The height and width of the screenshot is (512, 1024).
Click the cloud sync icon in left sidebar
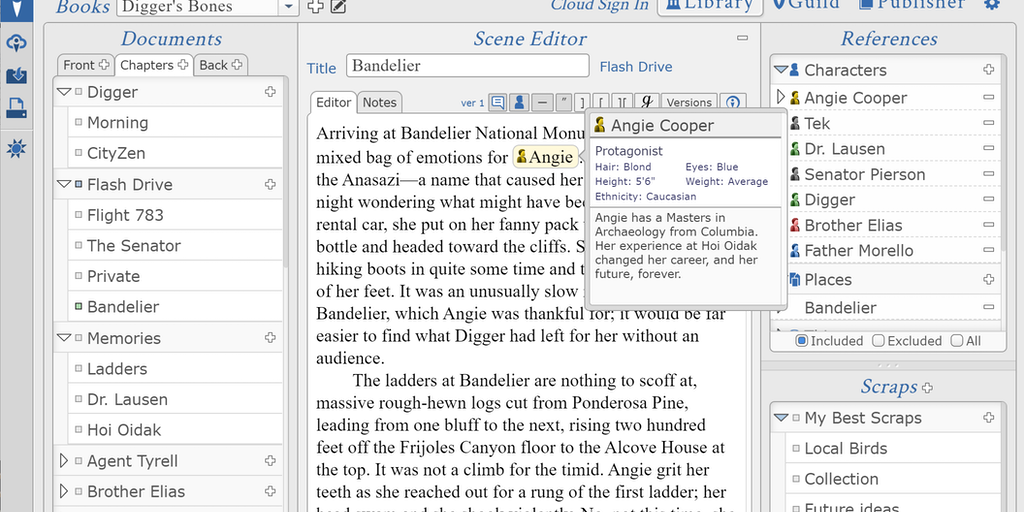pos(16,43)
